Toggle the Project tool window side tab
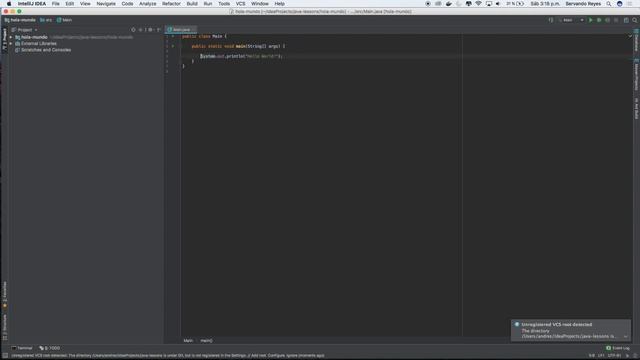 tap(4, 39)
